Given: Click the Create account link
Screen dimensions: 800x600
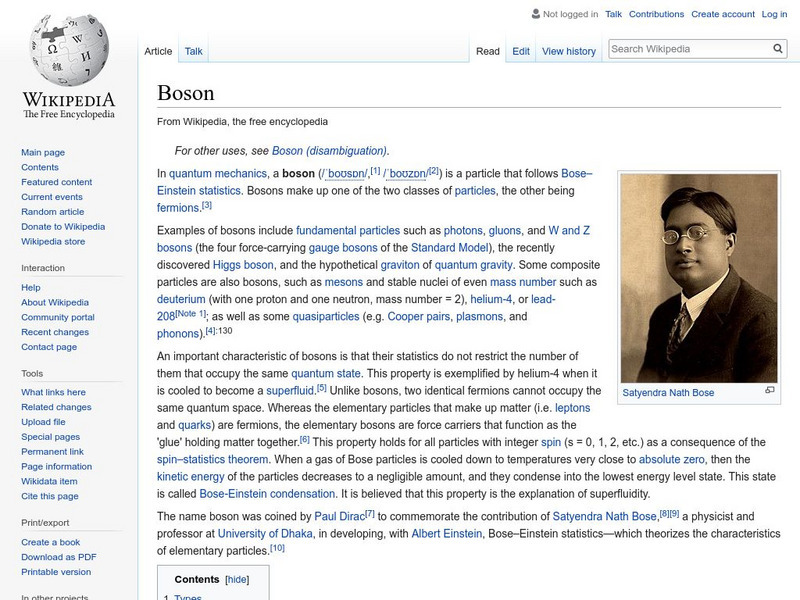Looking at the screenshot, I should pyautogui.click(x=723, y=15).
